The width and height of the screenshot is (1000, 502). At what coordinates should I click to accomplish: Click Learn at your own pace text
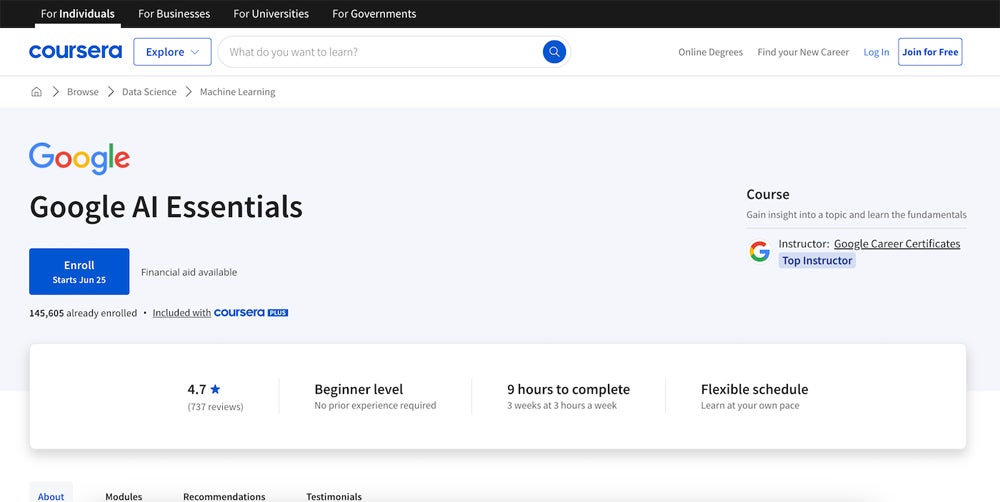pos(750,406)
